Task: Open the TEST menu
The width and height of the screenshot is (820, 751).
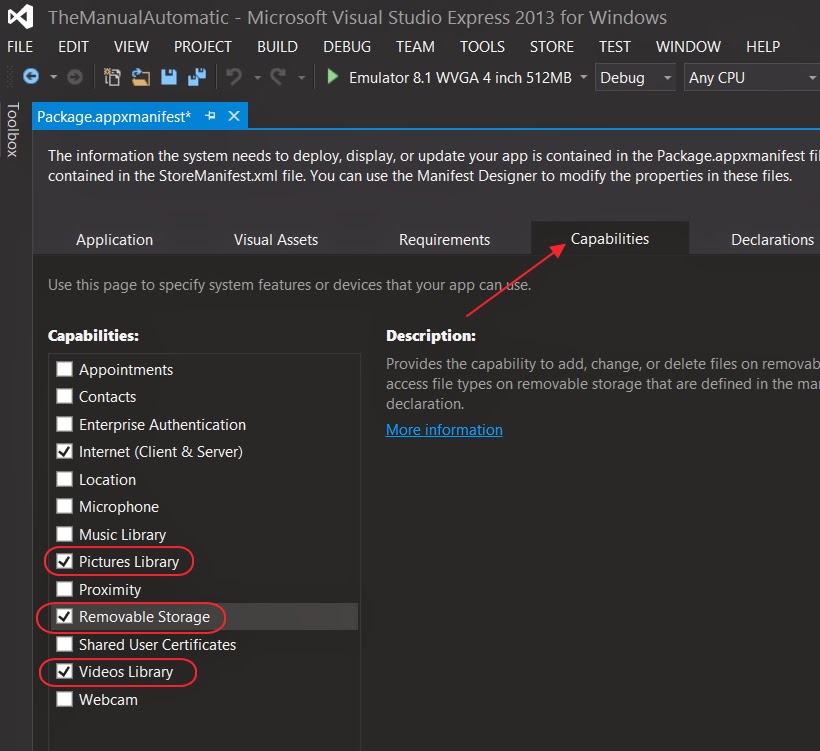Action: (x=614, y=47)
